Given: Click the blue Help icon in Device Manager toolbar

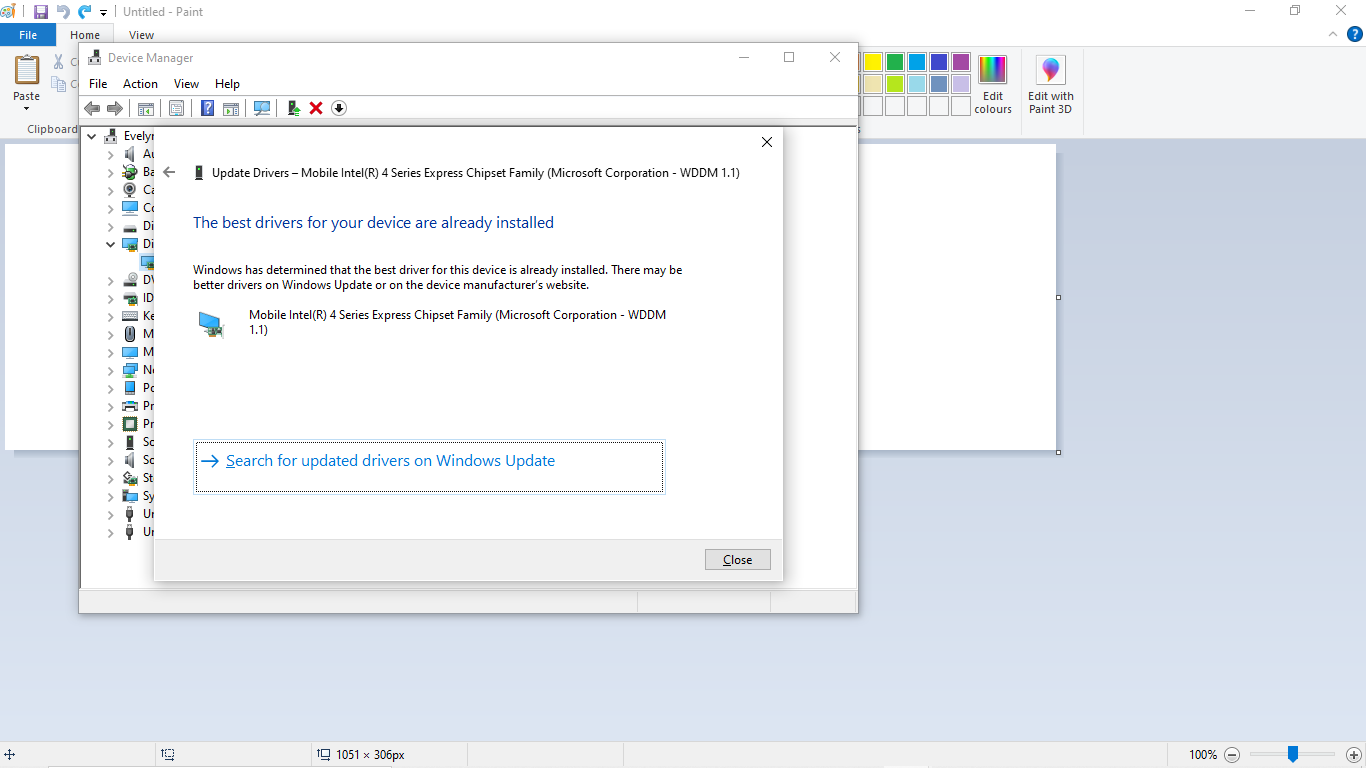Looking at the screenshot, I should click(x=207, y=108).
